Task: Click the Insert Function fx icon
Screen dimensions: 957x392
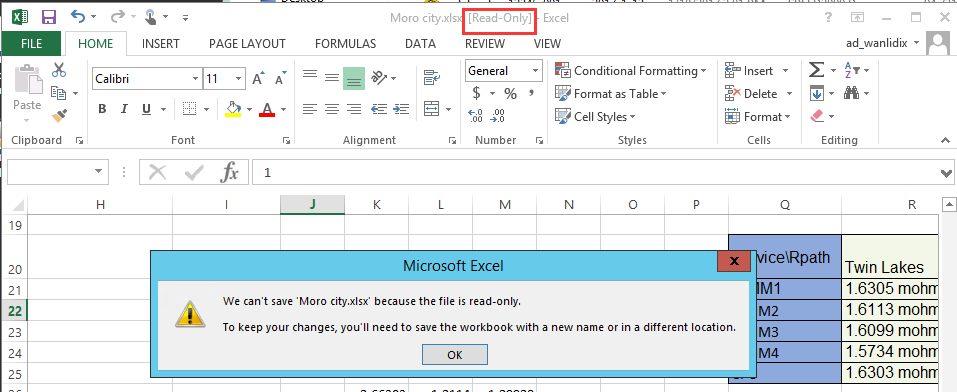Action: tap(229, 173)
